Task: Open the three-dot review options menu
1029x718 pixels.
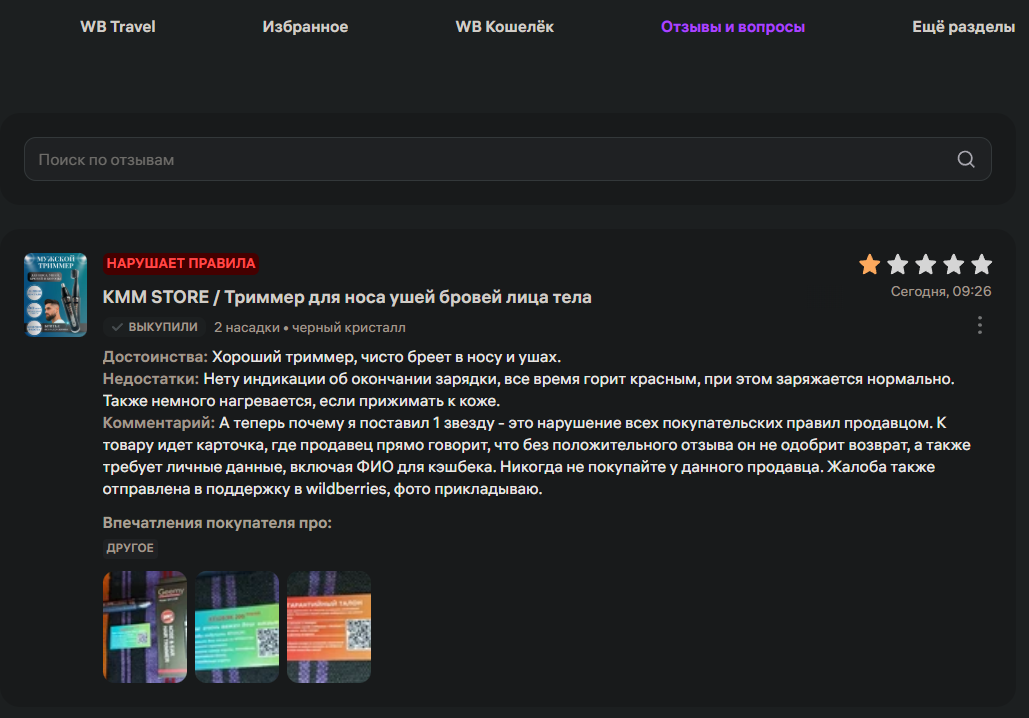Action: [x=980, y=326]
